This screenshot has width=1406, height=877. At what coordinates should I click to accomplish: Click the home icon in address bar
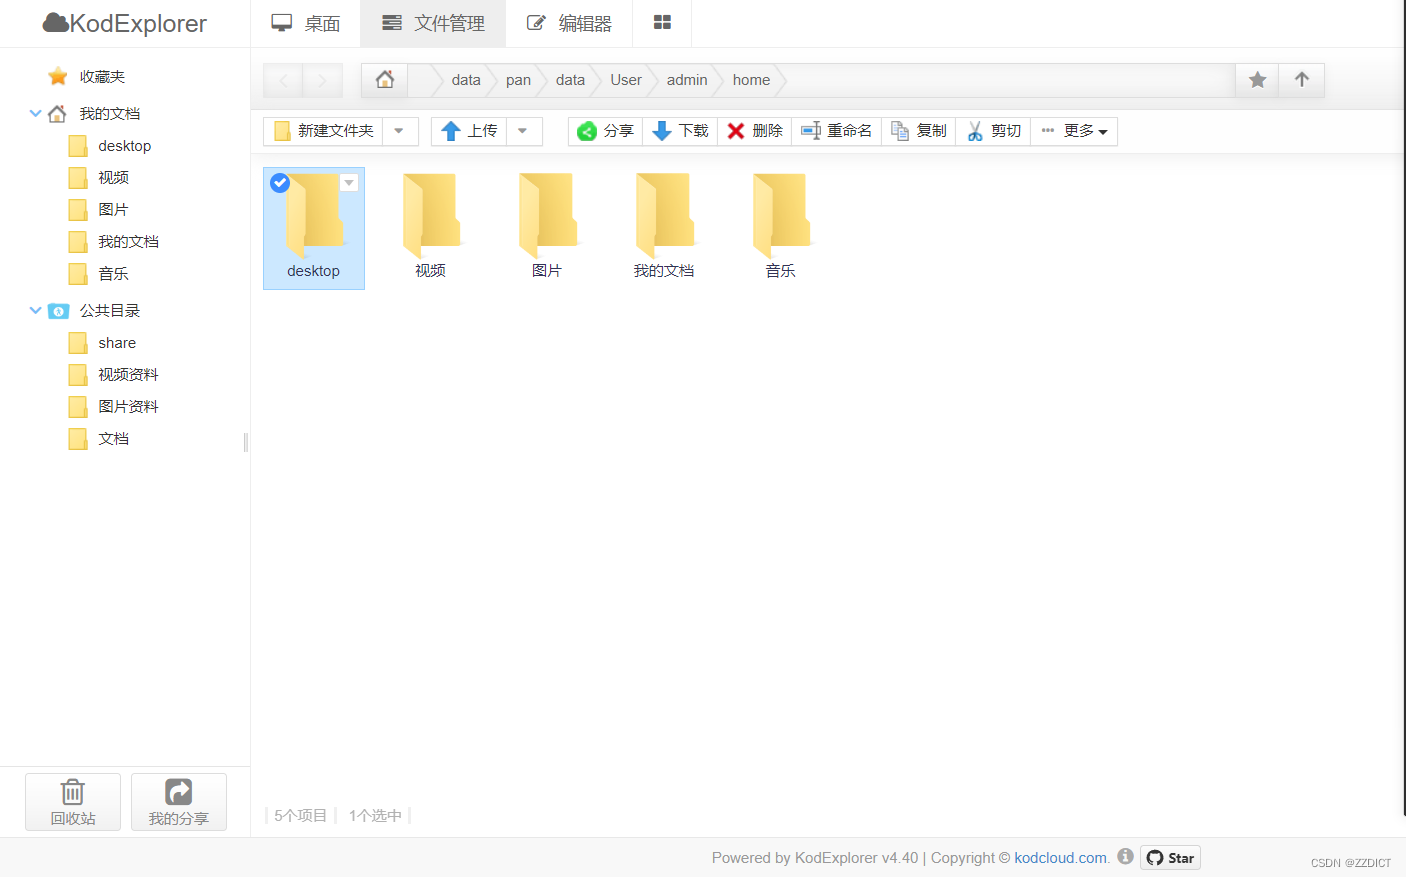[385, 80]
